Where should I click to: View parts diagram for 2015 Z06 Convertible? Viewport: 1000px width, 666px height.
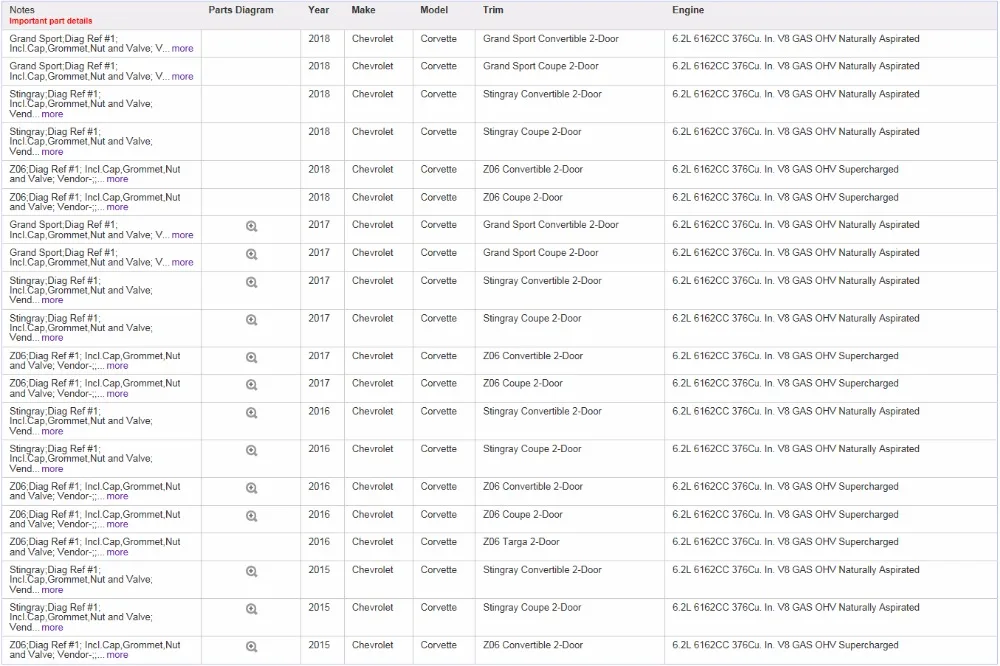(x=252, y=648)
